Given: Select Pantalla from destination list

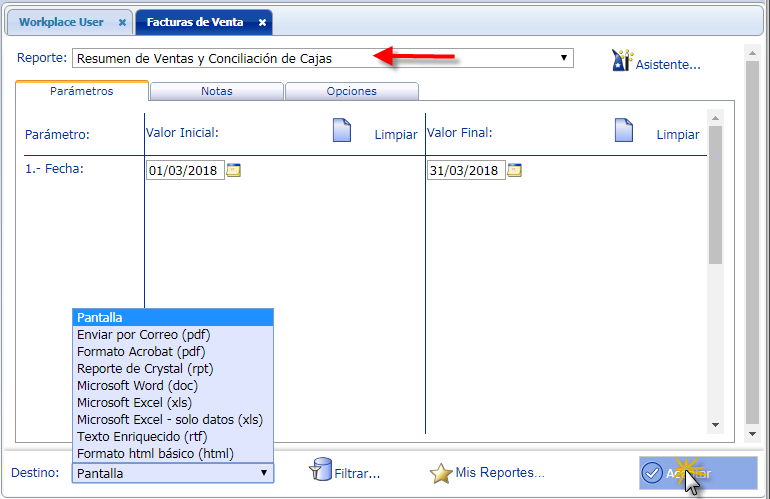Looking at the screenshot, I should tap(173, 318).
